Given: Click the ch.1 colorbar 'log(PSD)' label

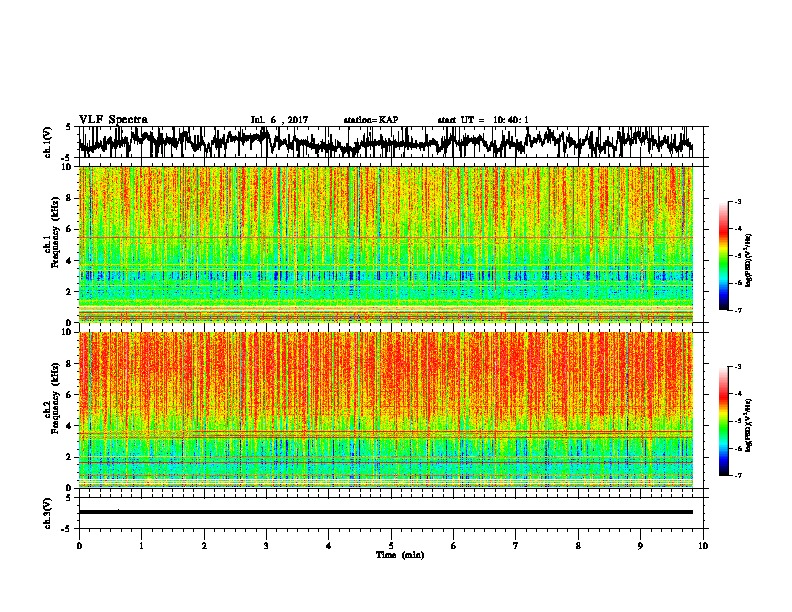Looking at the screenshot, I should pos(748,261).
